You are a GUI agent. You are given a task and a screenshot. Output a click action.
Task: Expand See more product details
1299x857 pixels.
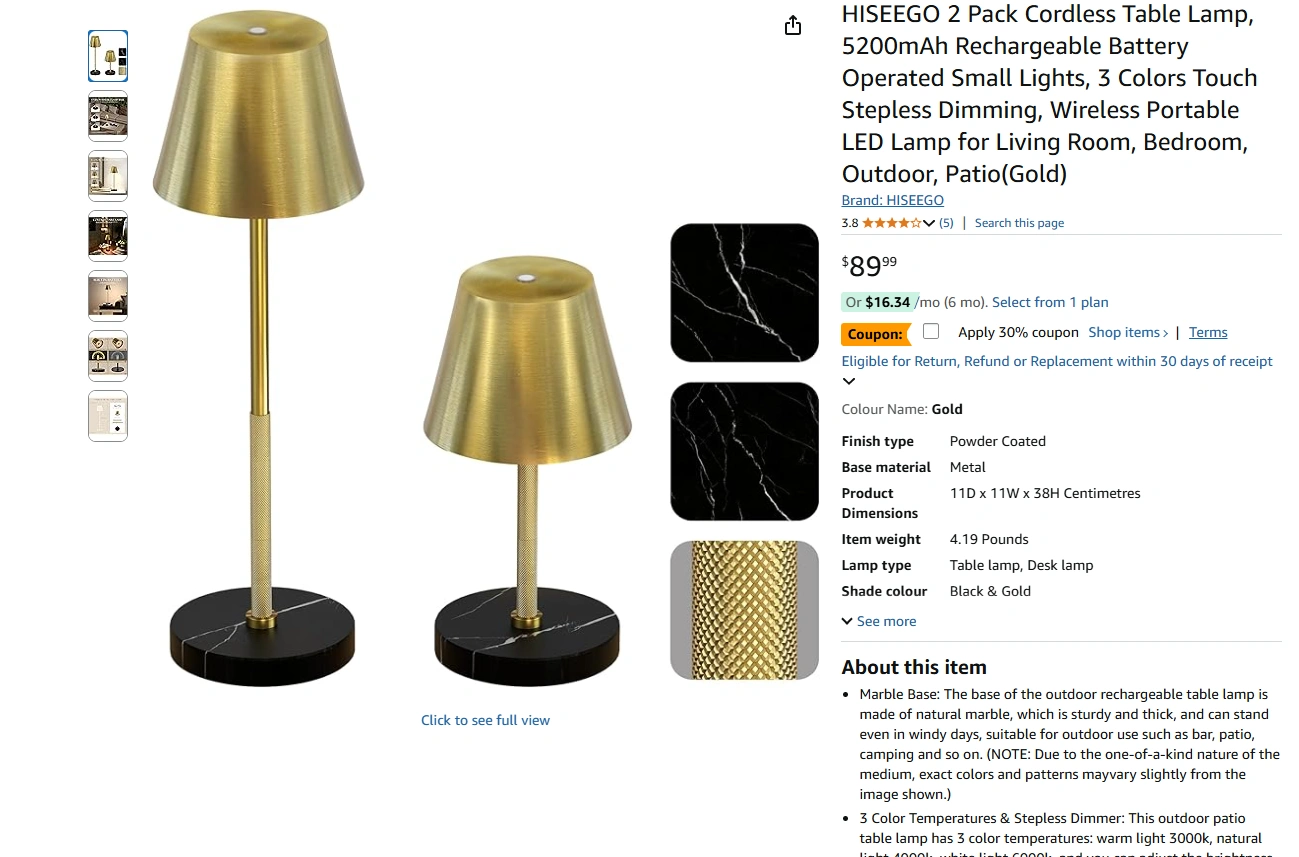point(879,621)
